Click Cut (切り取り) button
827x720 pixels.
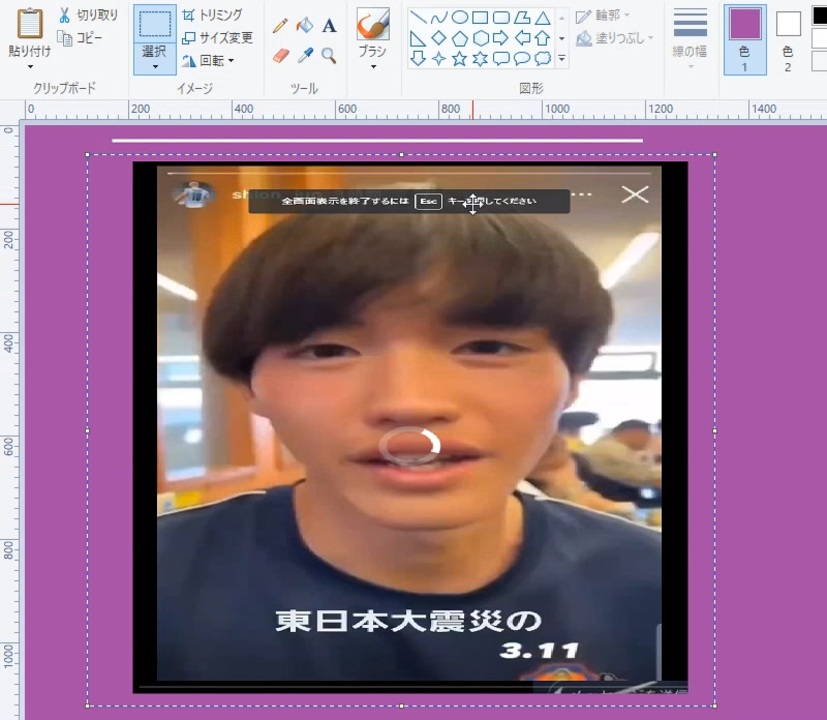click(x=88, y=15)
